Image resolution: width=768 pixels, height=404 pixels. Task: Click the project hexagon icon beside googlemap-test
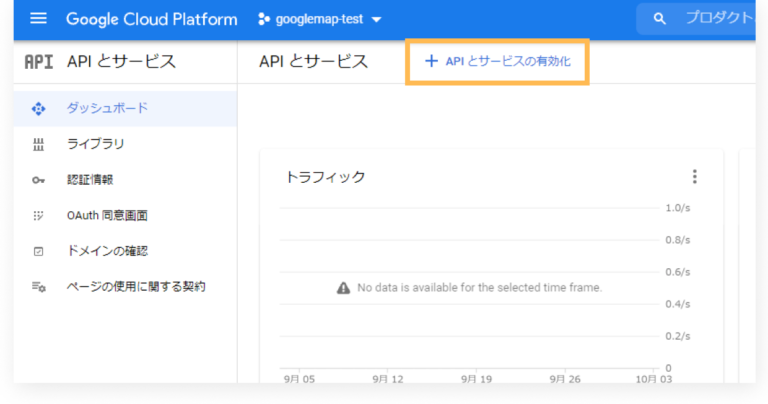click(x=265, y=19)
